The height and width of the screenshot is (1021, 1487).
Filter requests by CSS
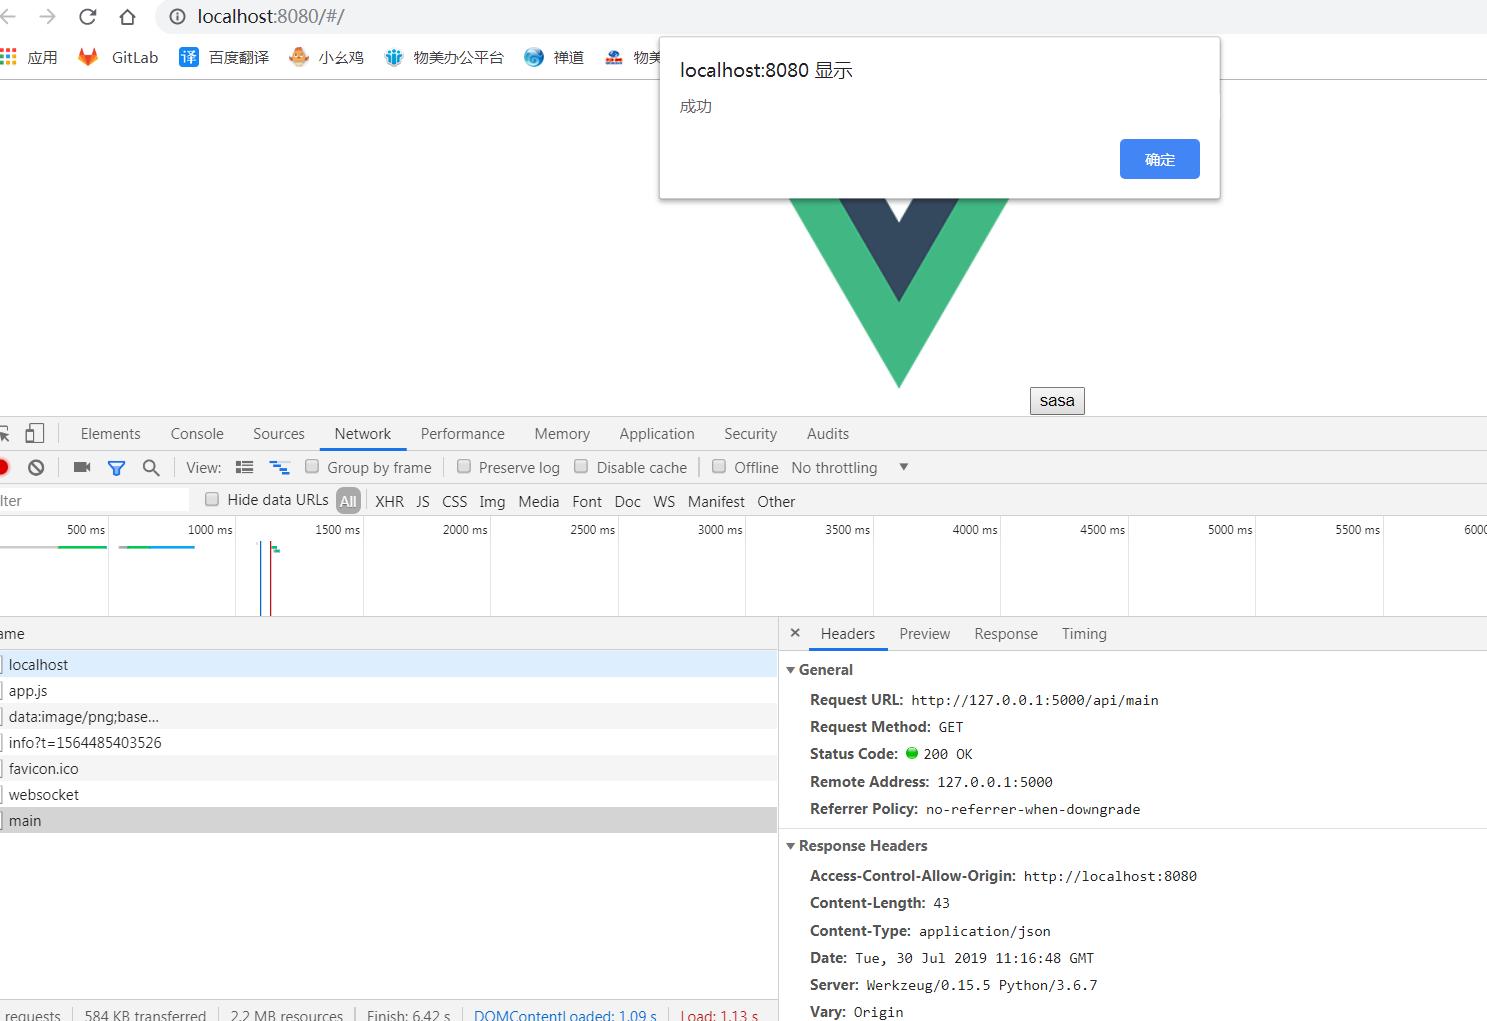[455, 502]
